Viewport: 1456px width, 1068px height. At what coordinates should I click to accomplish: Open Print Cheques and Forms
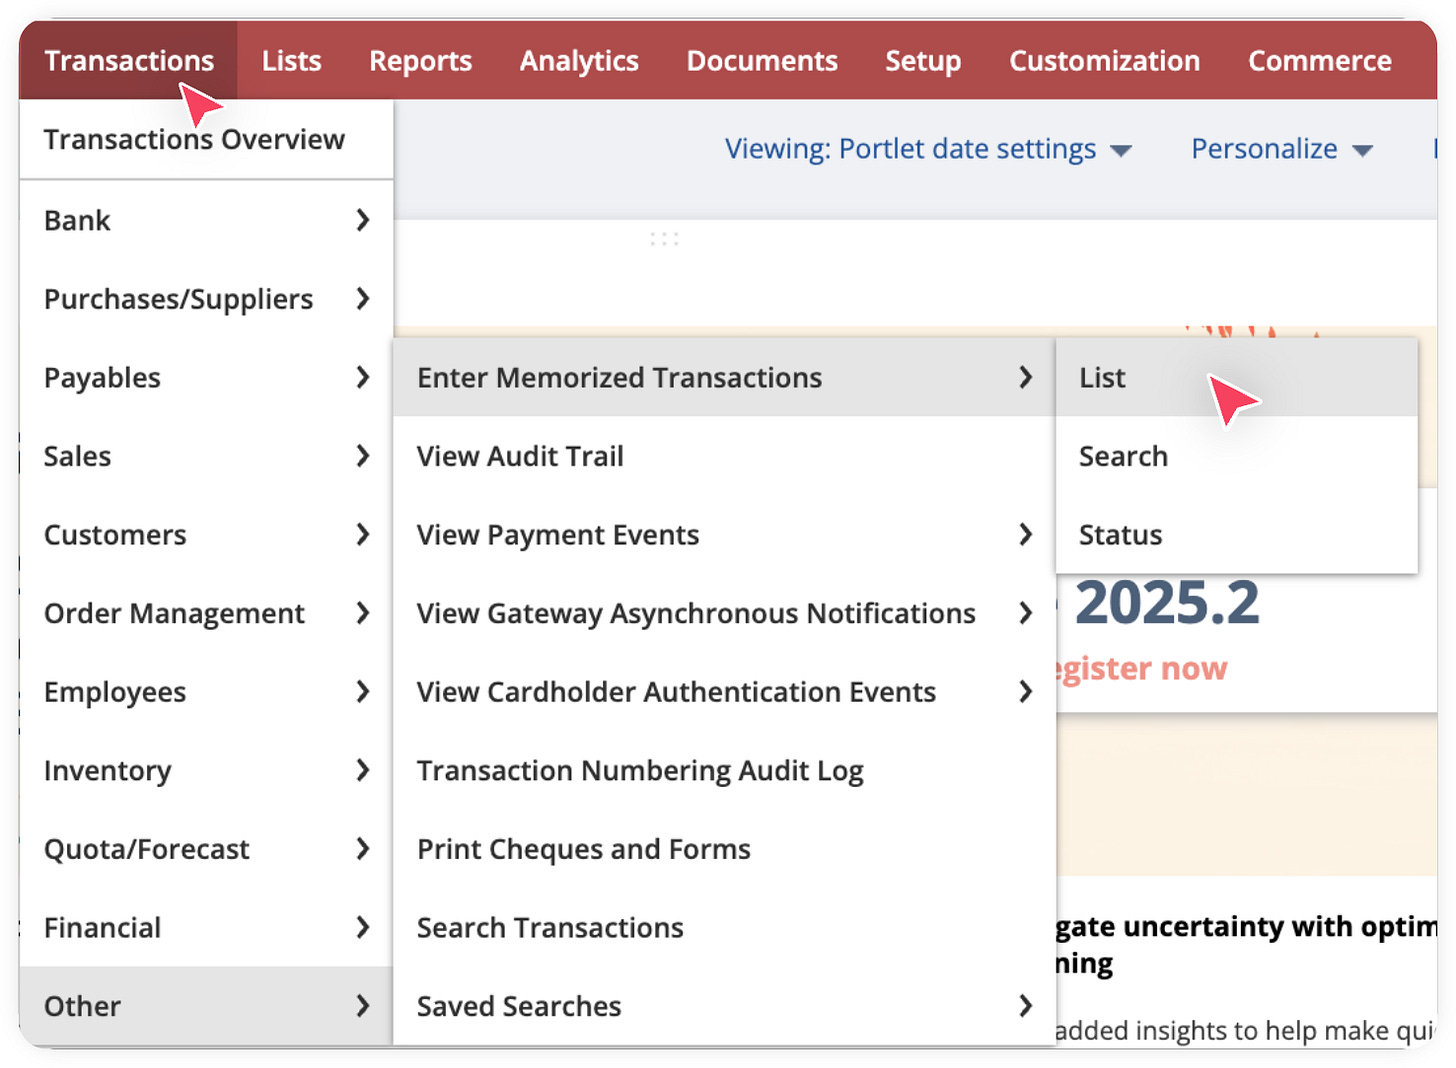(724, 849)
